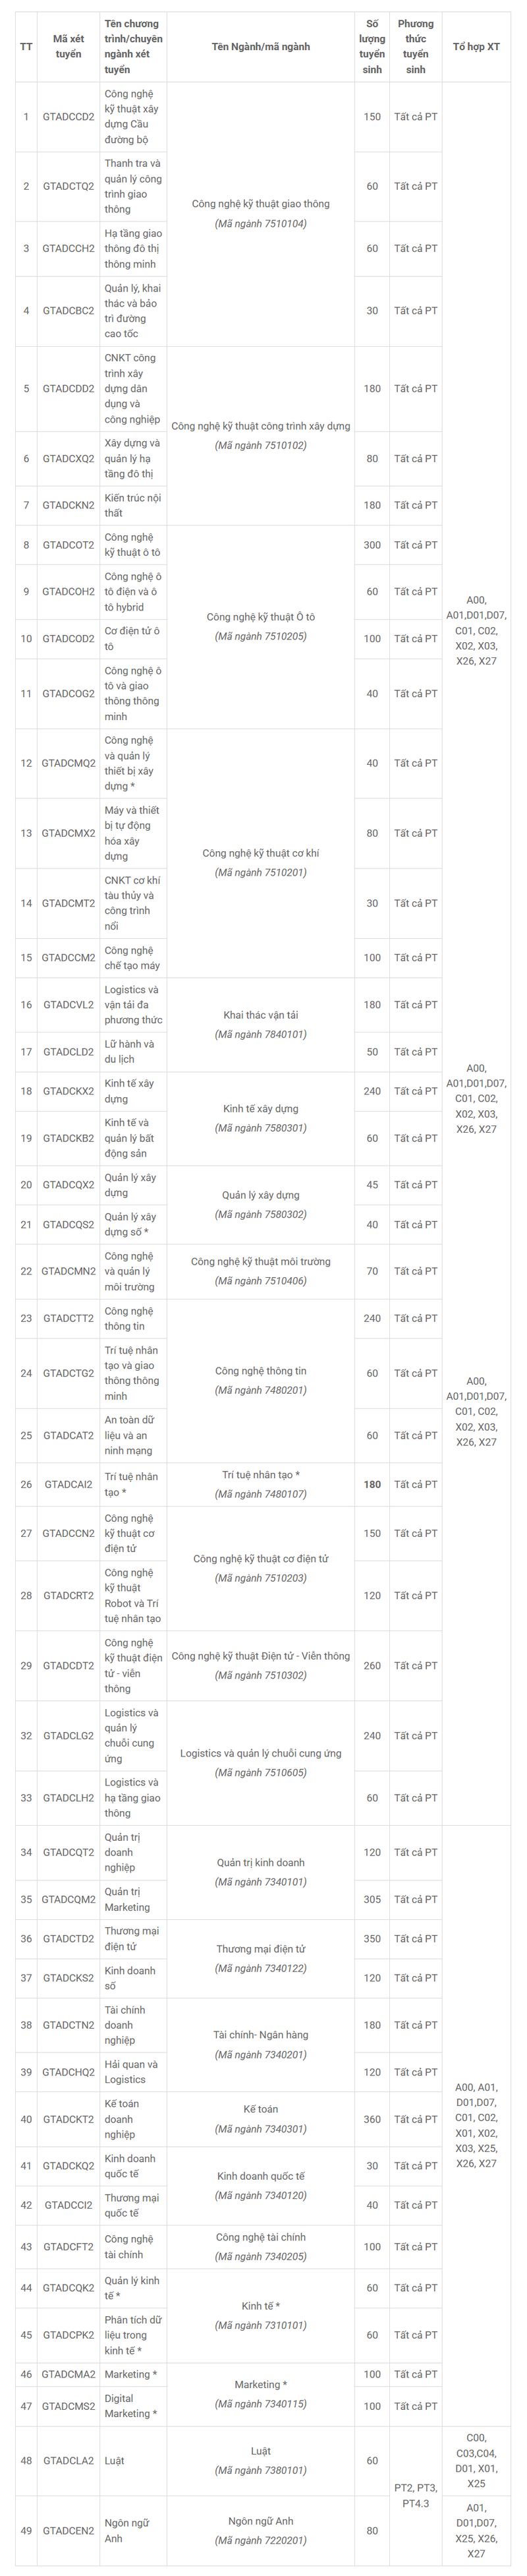
Task: Click the "Ngôn ngữ Anh" major cell 7220201
Action: point(260,2530)
